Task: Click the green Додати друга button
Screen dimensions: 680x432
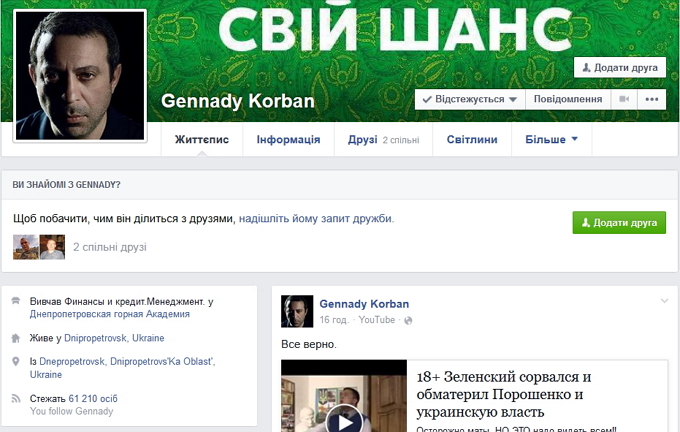Action: pos(619,223)
